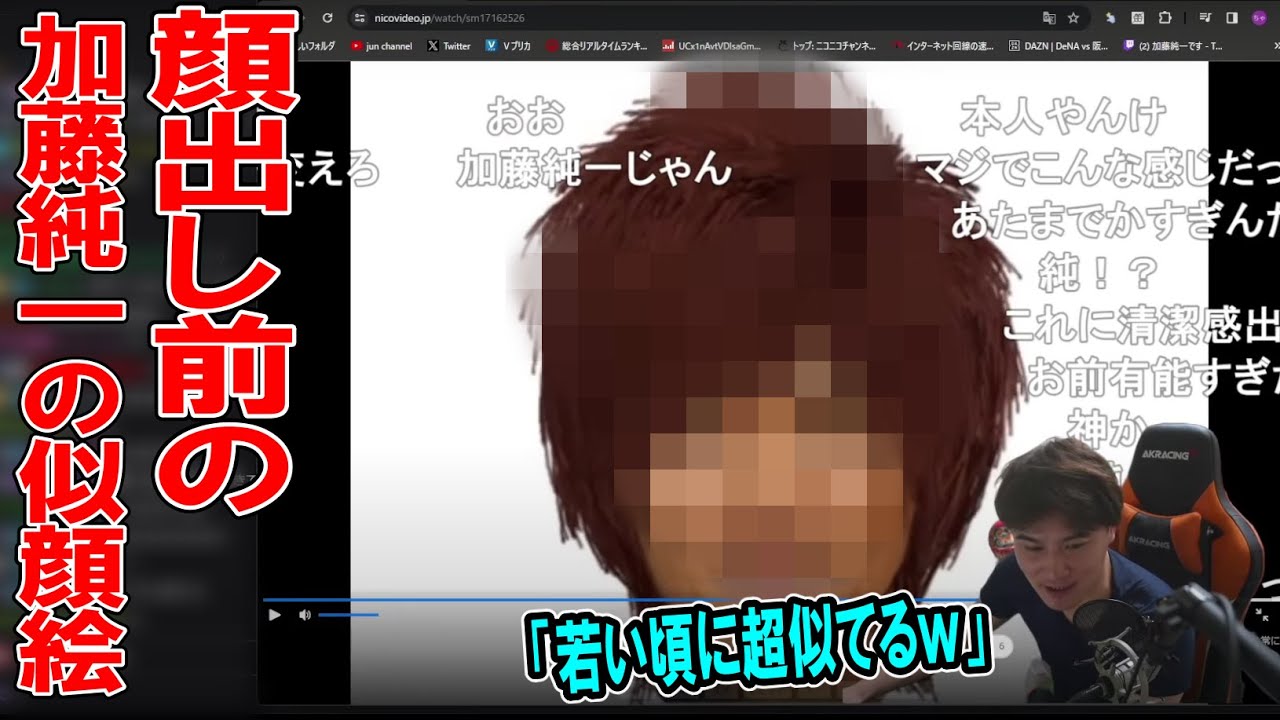Image resolution: width=1280 pixels, height=720 pixels.
Task: Open the DAZN | DeNA vs 阪... bookmark
Action: click(x=1058, y=46)
